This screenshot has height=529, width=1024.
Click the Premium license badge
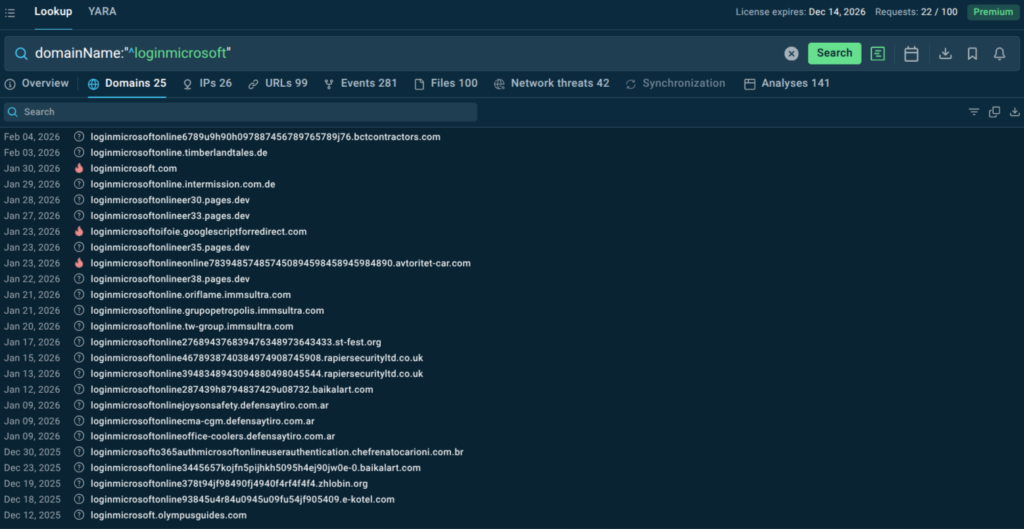pos(991,12)
